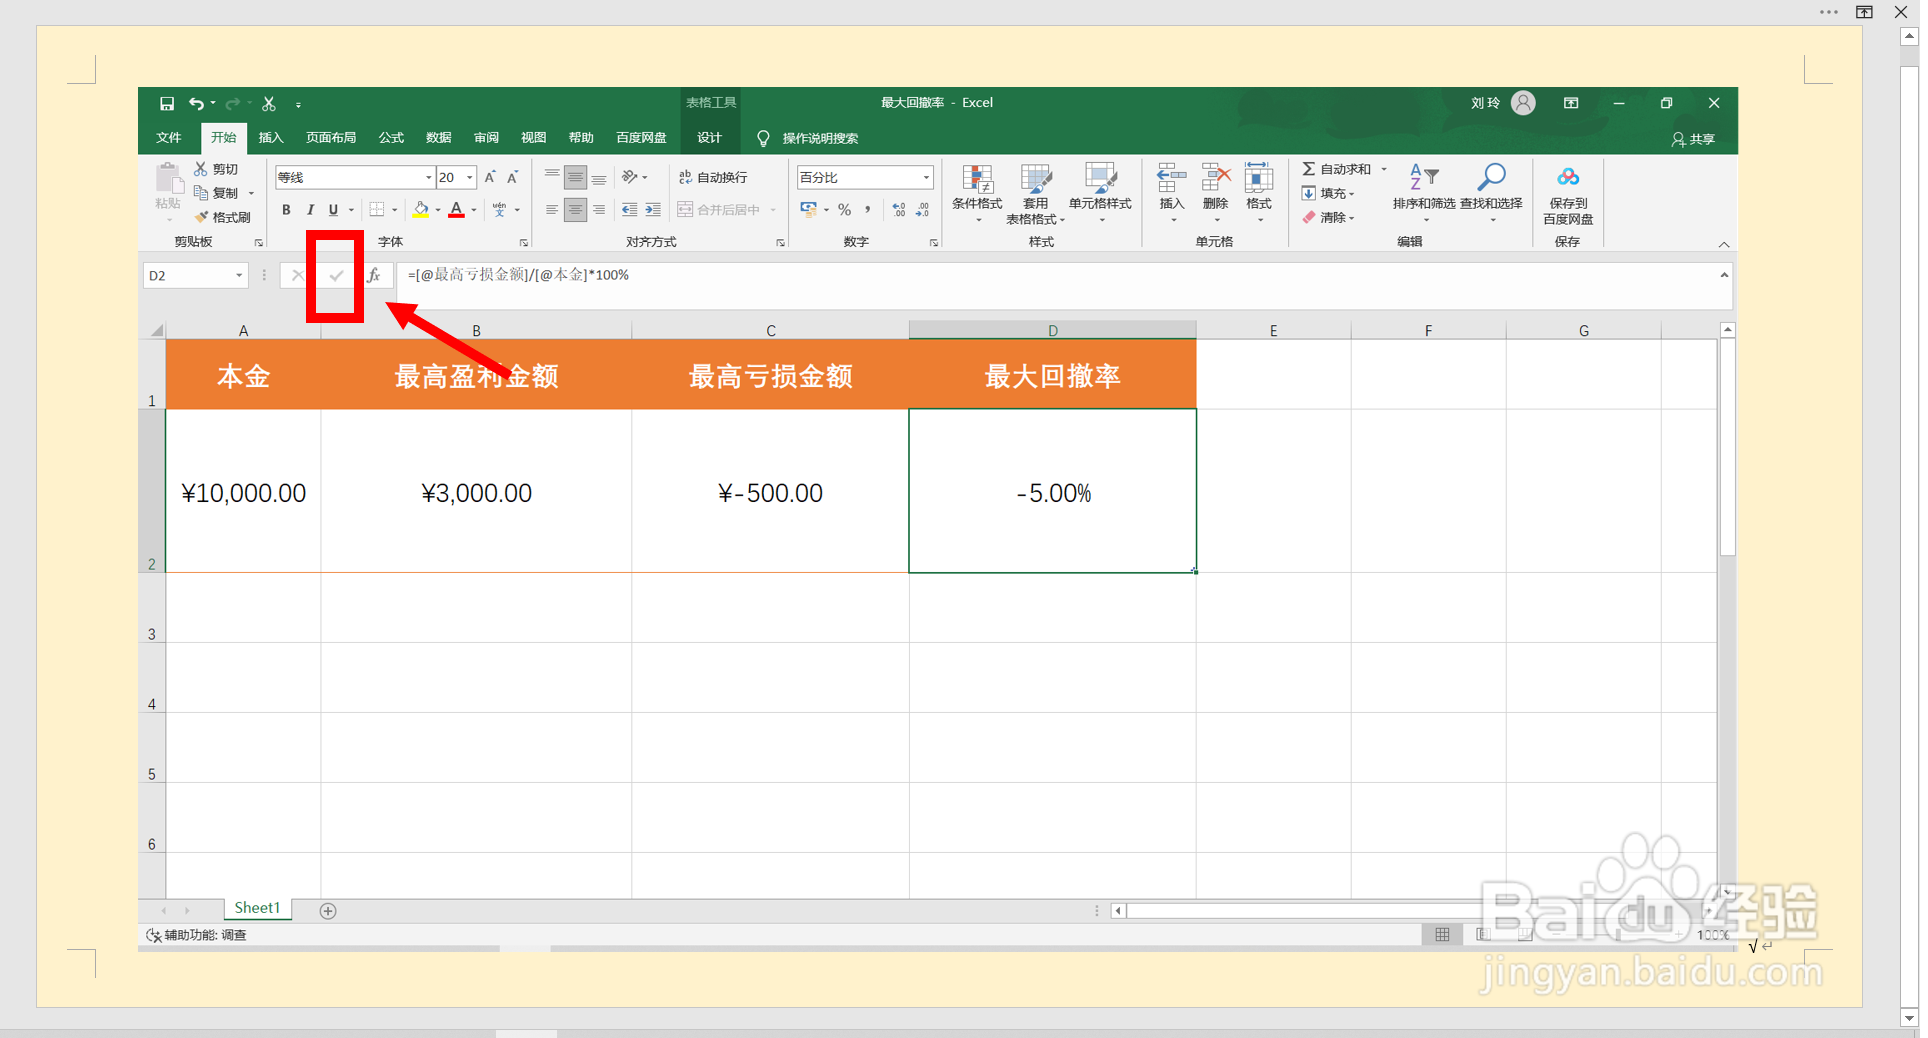Click 保存到百度网盘 button
The height and width of the screenshot is (1038, 1928).
(x=1568, y=194)
